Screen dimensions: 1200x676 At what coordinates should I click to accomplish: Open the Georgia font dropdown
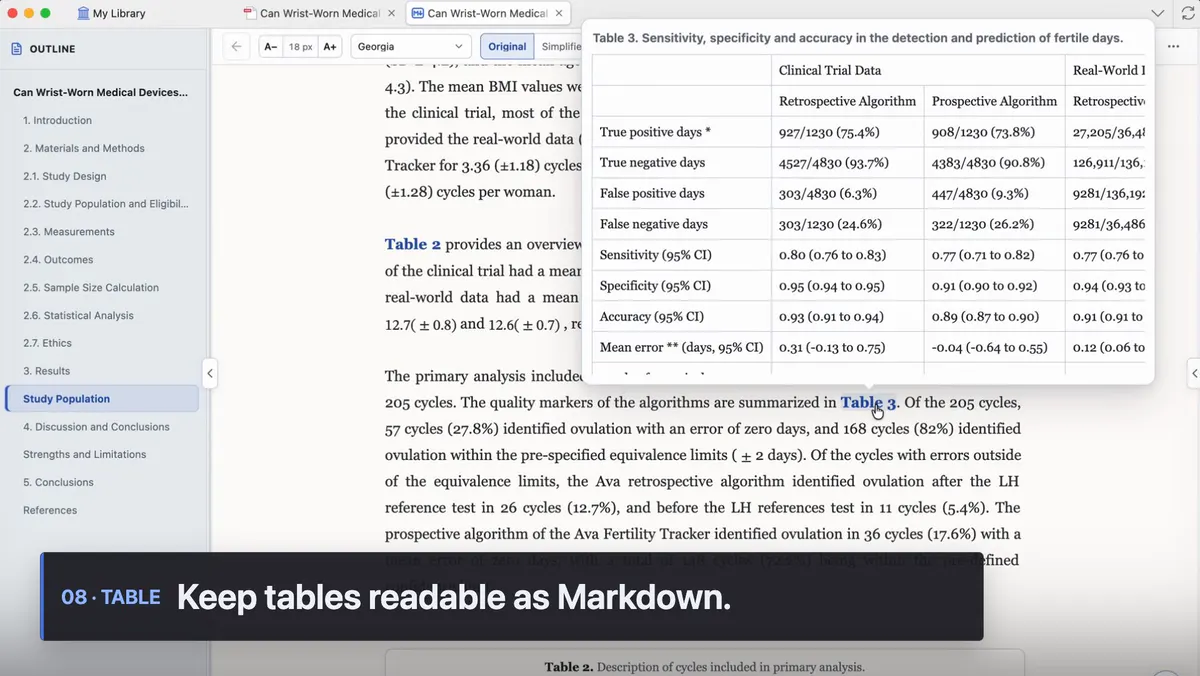[411, 46]
